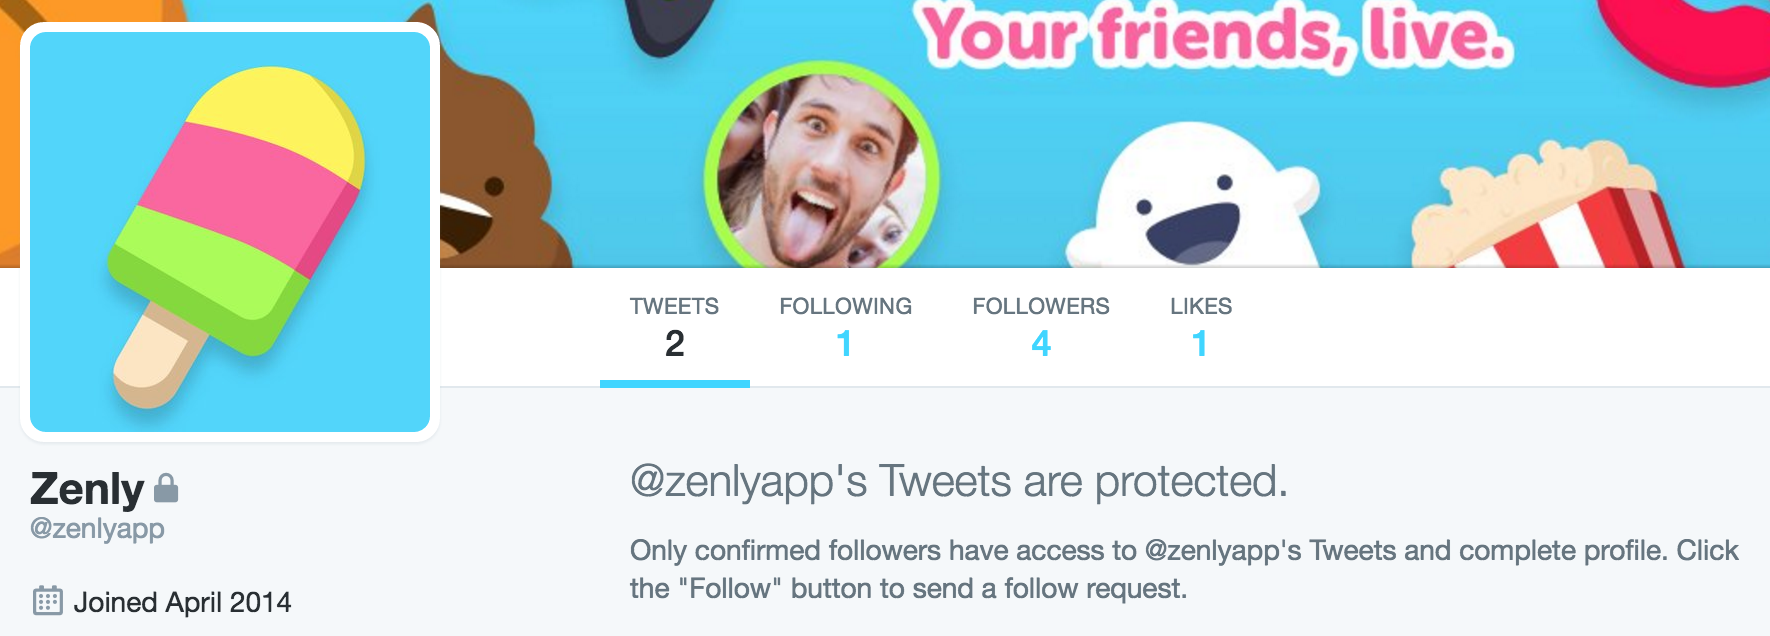Click the calendar icon next to Joined date
The width and height of the screenshot is (1770, 636).
click(x=48, y=601)
